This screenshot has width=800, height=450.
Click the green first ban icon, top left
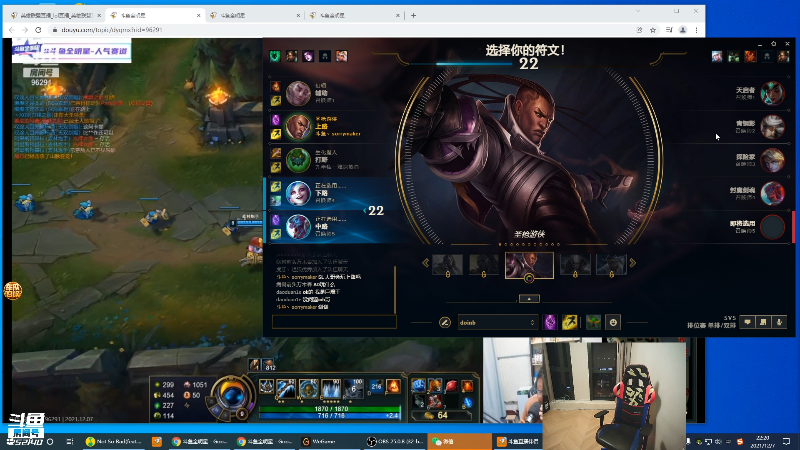(x=275, y=56)
